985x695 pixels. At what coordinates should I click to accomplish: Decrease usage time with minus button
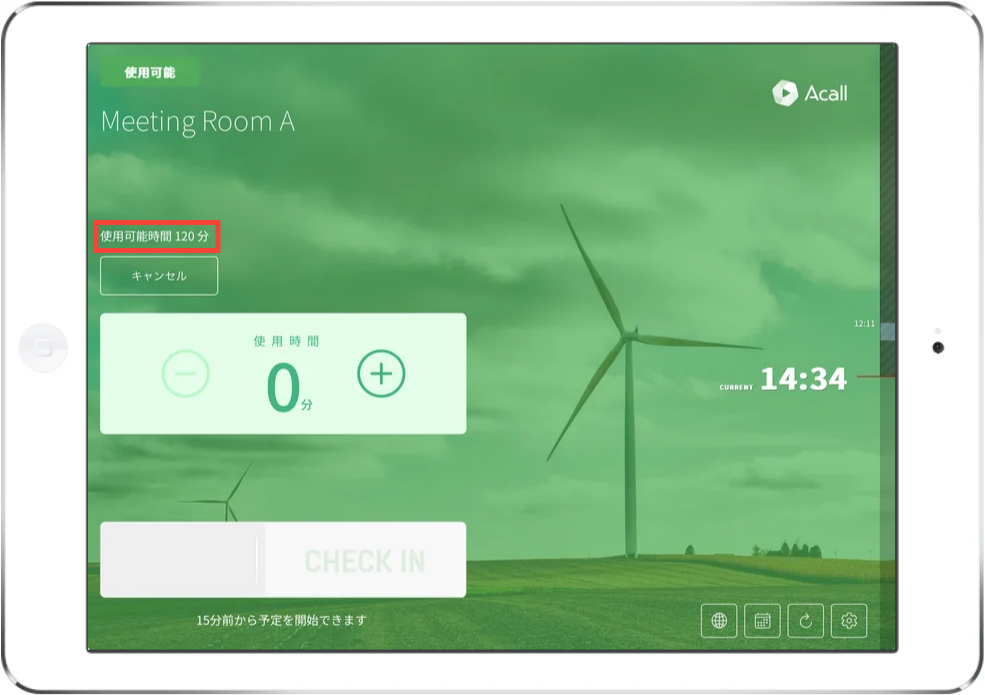pos(186,375)
